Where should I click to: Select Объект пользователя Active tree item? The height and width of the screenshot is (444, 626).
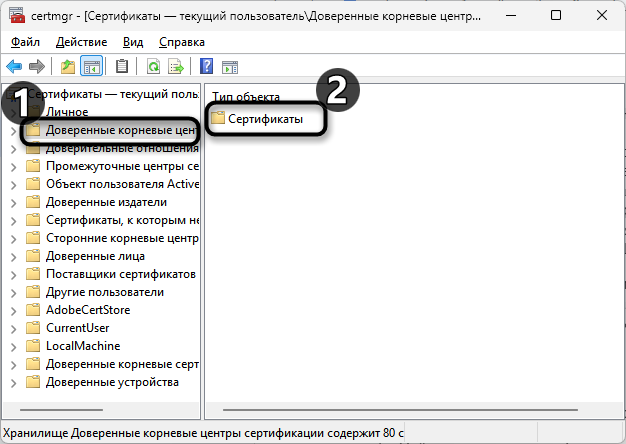click(122, 184)
